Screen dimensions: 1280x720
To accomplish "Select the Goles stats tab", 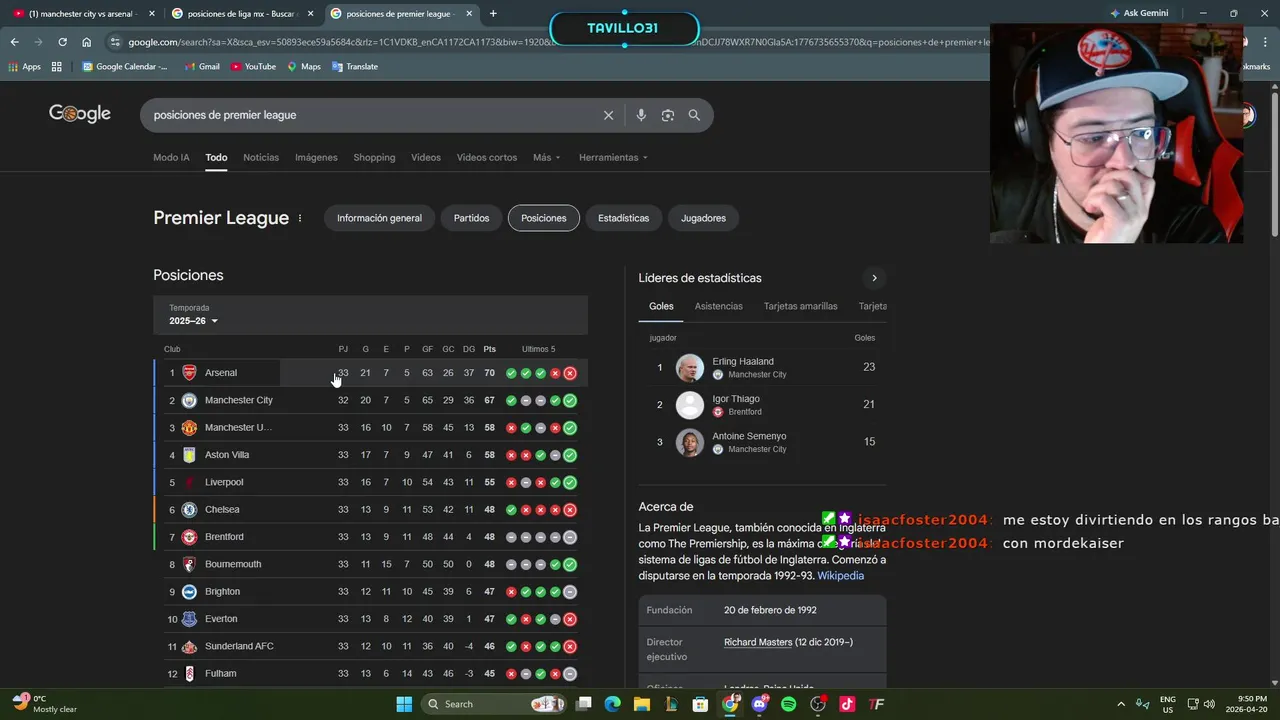I will (661, 306).
